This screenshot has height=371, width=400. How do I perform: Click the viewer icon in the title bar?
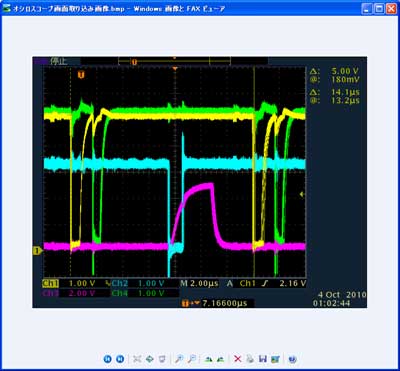[6, 9]
